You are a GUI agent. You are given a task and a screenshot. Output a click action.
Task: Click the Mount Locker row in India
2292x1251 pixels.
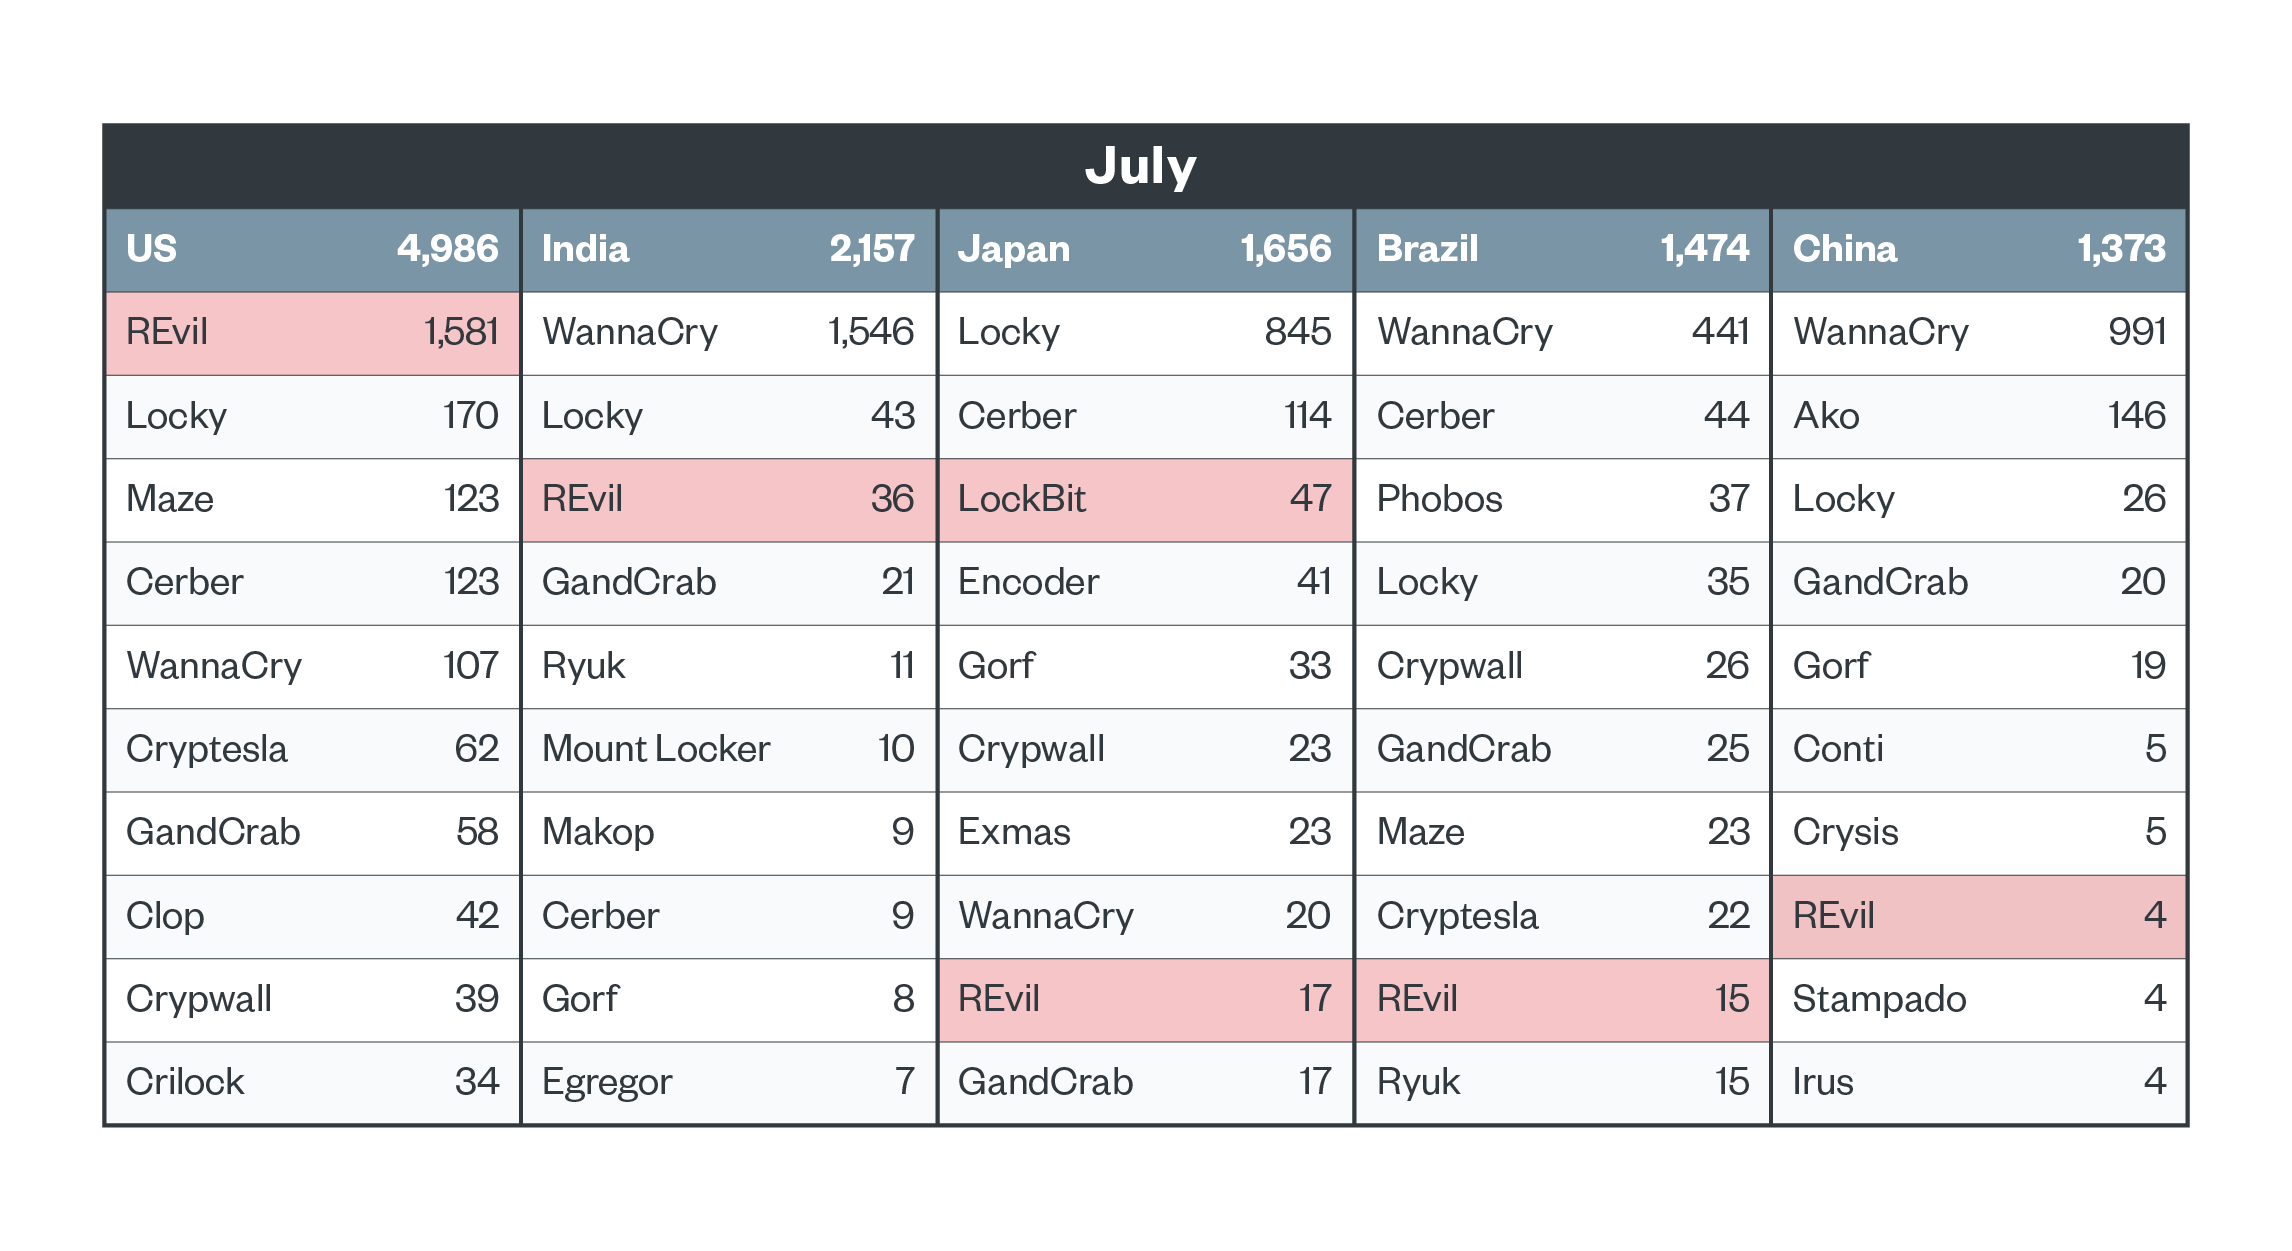point(728,749)
